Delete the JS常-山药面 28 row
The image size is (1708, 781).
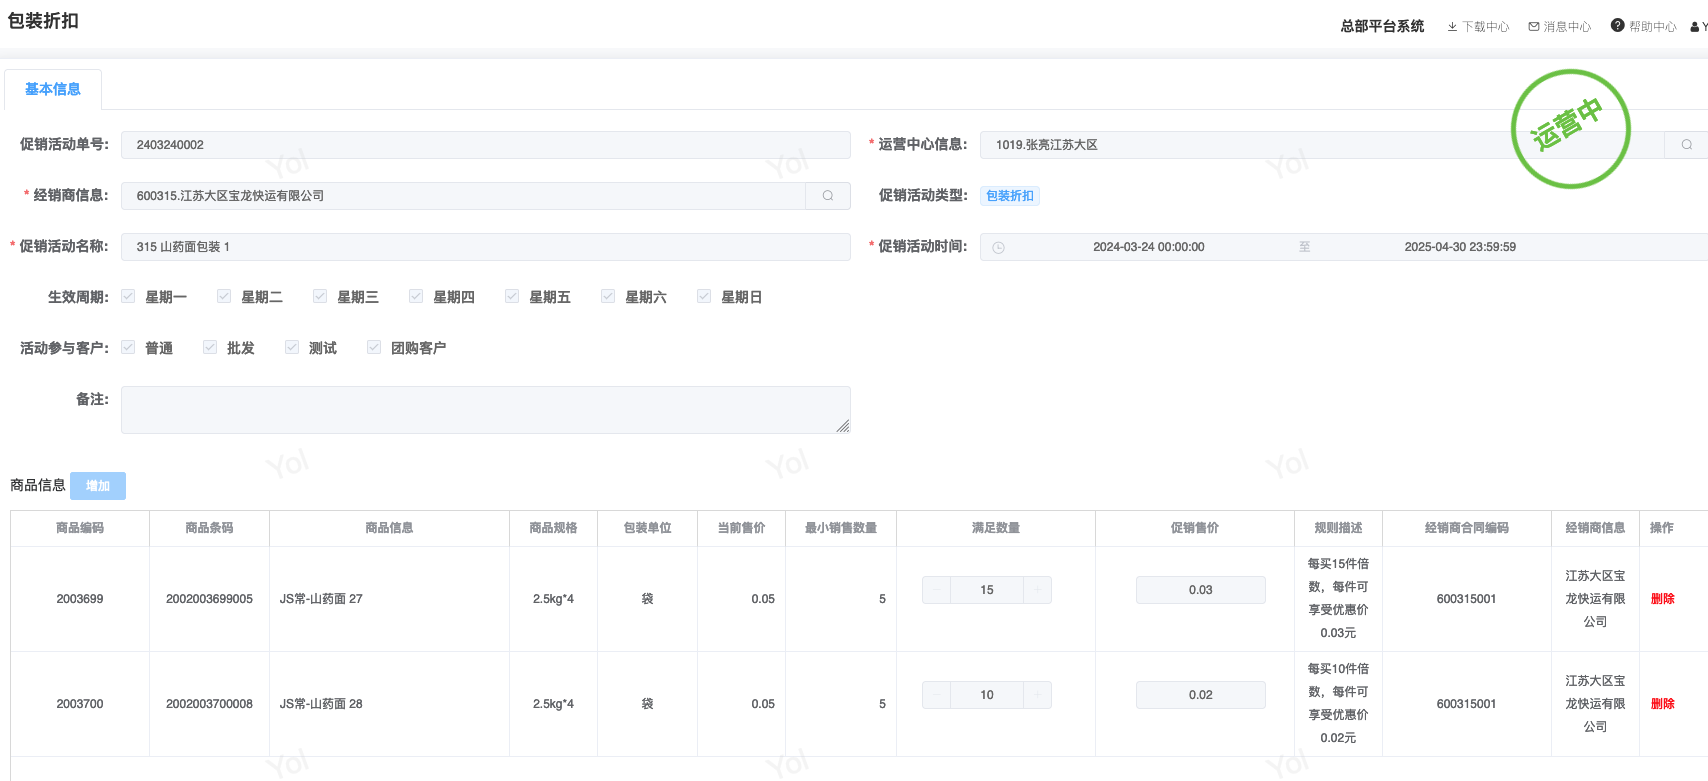pos(1662,704)
